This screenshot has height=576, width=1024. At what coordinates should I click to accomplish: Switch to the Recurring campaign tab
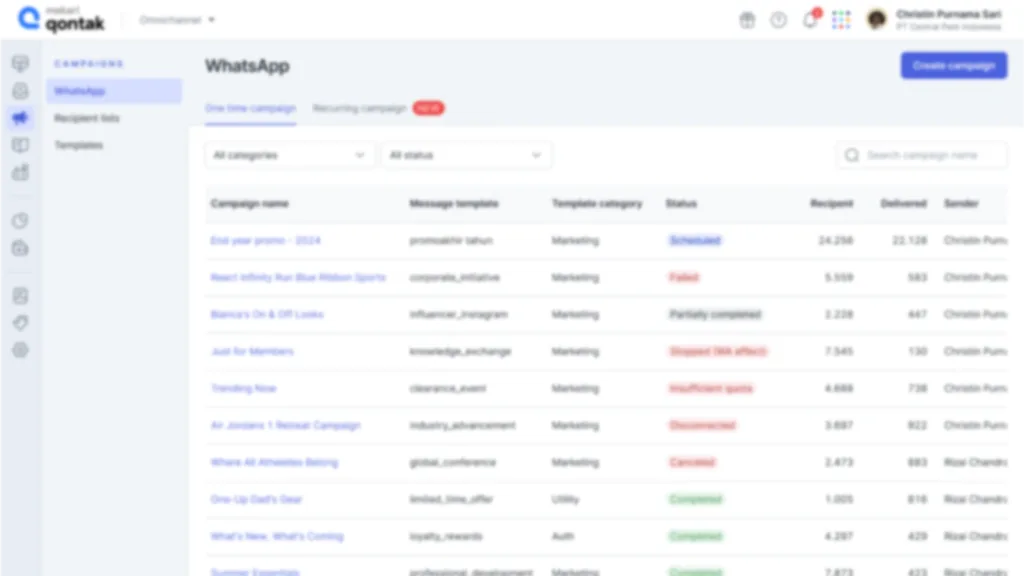point(360,108)
